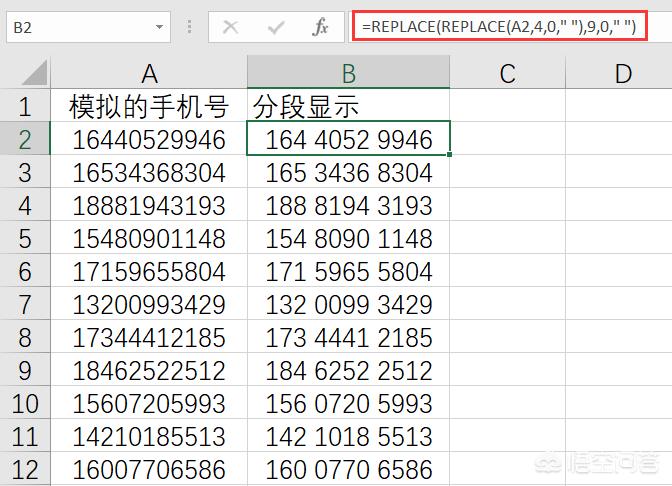Expand the Name Box dropdown arrow
This screenshot has height=486, width=672.
(x=159, y=27)
